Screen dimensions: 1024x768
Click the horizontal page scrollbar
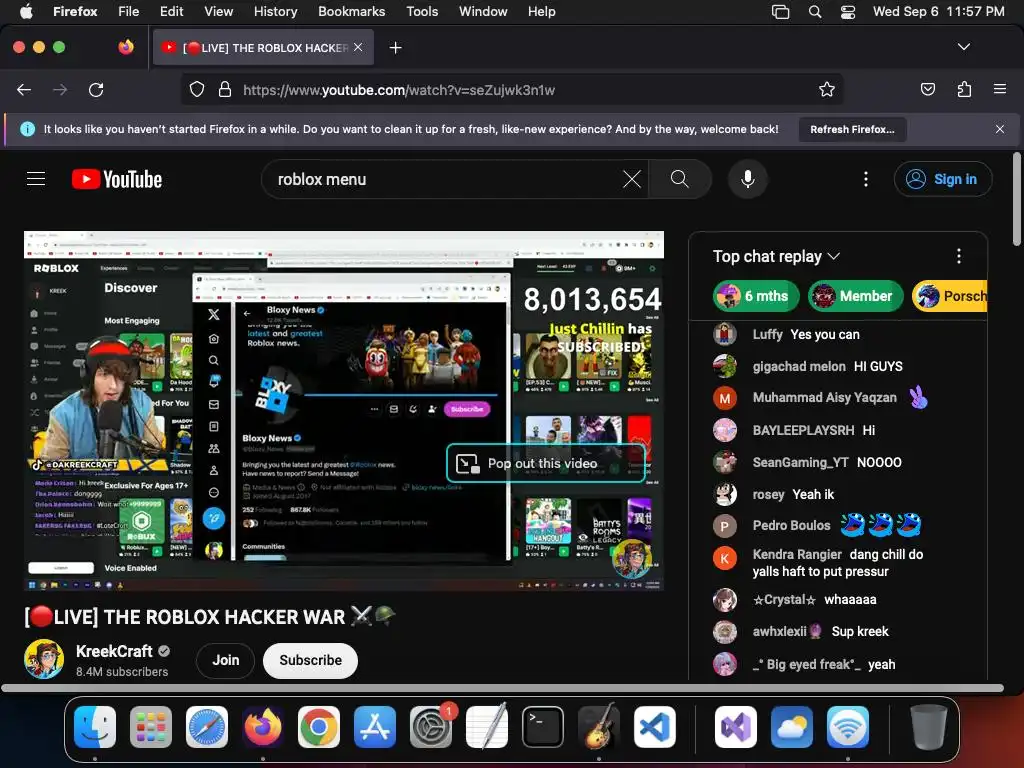502,688
